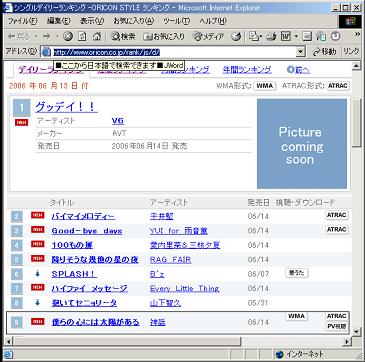Click the down-arrow rank icon beside SPLASH!
The height and width of the screenshot is (362, 365).
(x=37, y=274)
